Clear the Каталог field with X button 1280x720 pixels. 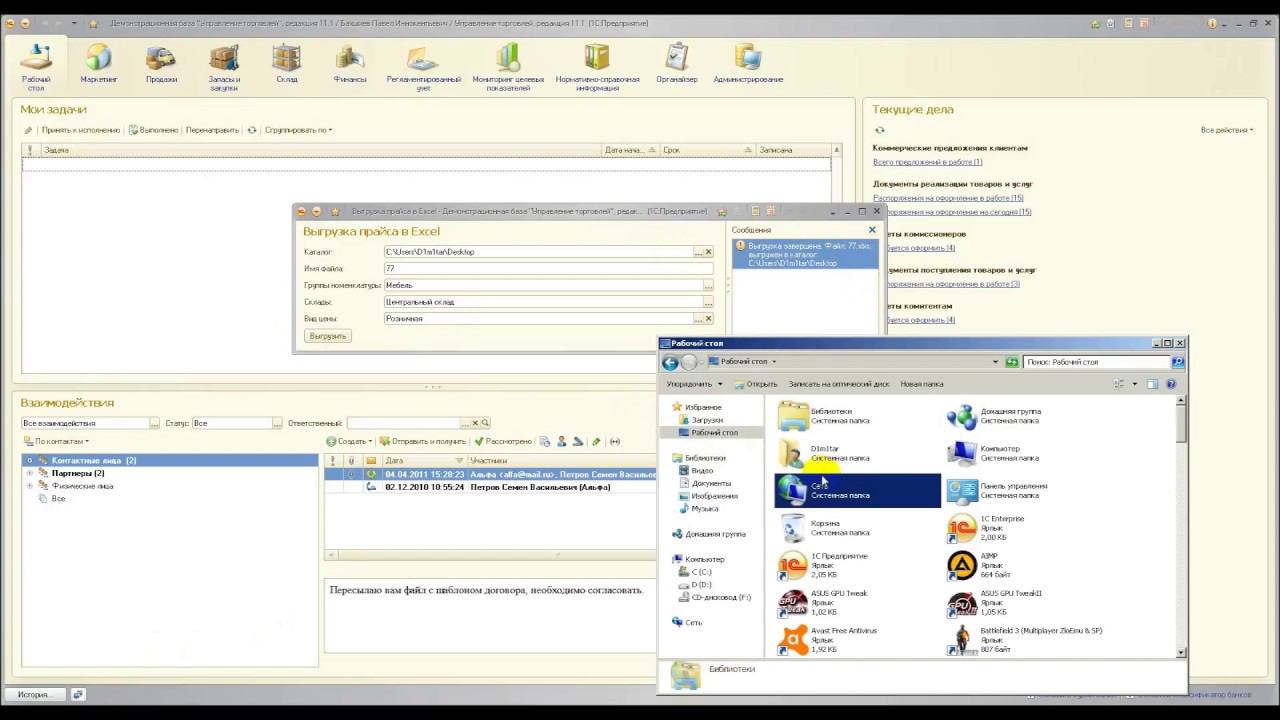[708, 252]
